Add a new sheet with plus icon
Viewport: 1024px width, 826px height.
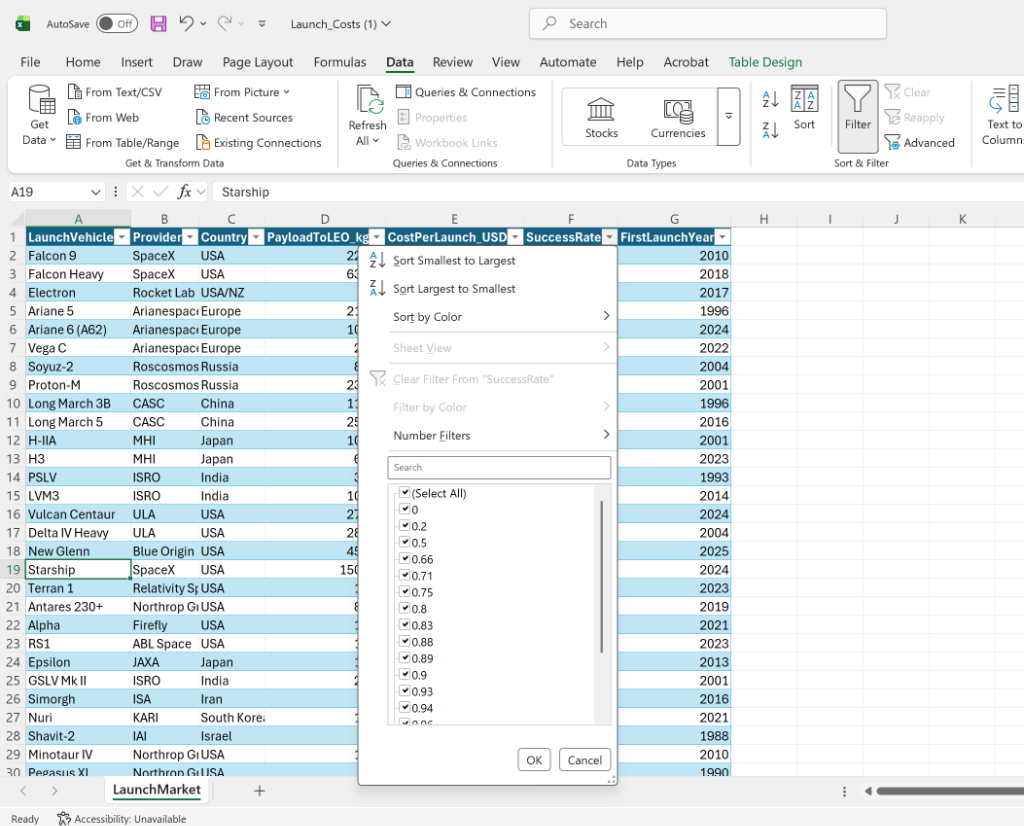pos(259,791)
